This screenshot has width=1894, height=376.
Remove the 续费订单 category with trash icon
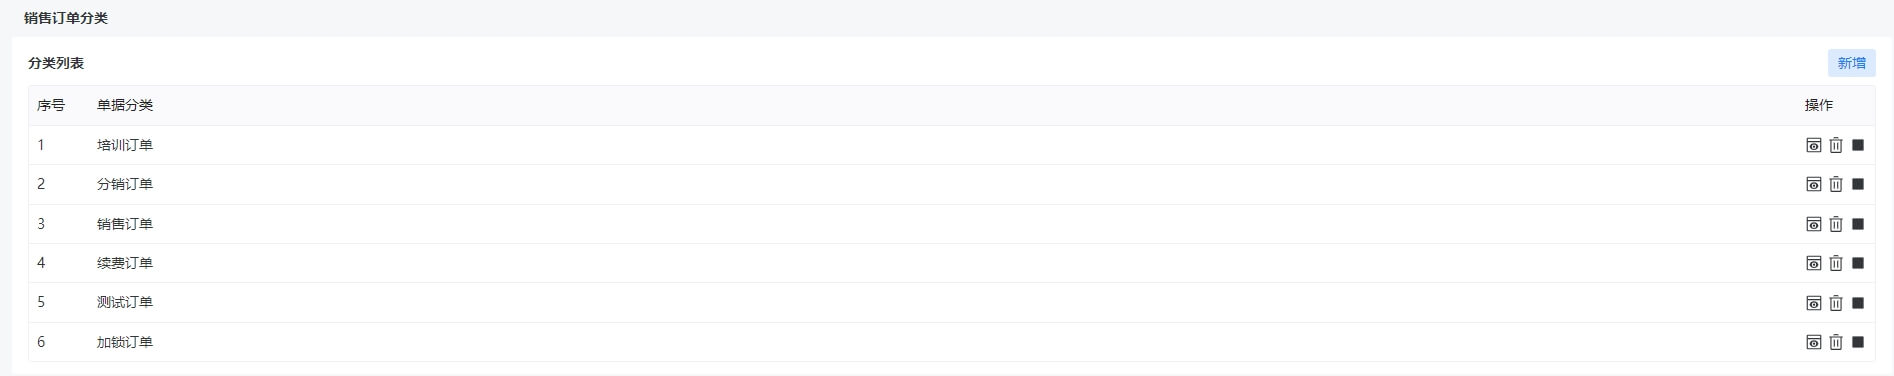tap(1836, 263)
